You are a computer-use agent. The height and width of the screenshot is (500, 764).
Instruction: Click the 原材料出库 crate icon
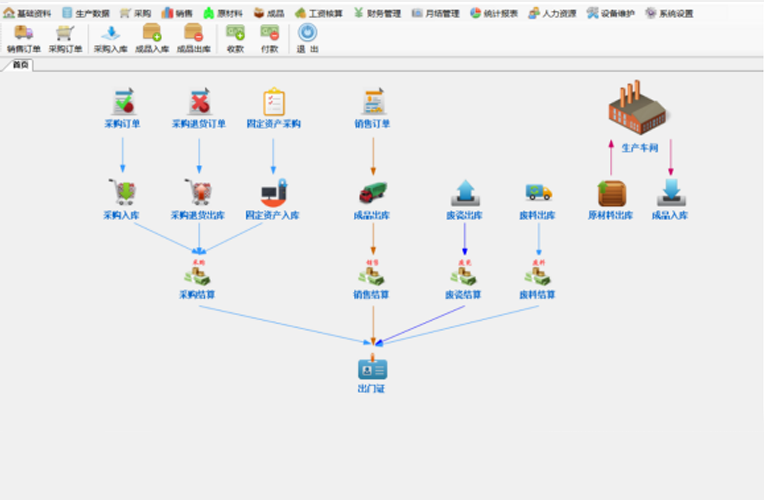click(x=610, y=192)
